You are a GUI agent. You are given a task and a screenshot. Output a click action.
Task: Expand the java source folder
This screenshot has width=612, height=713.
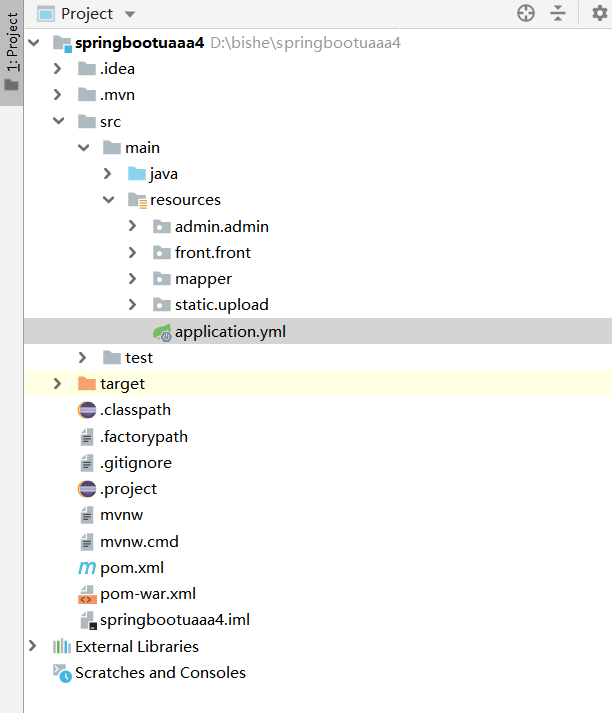click(x=108, y=174)
